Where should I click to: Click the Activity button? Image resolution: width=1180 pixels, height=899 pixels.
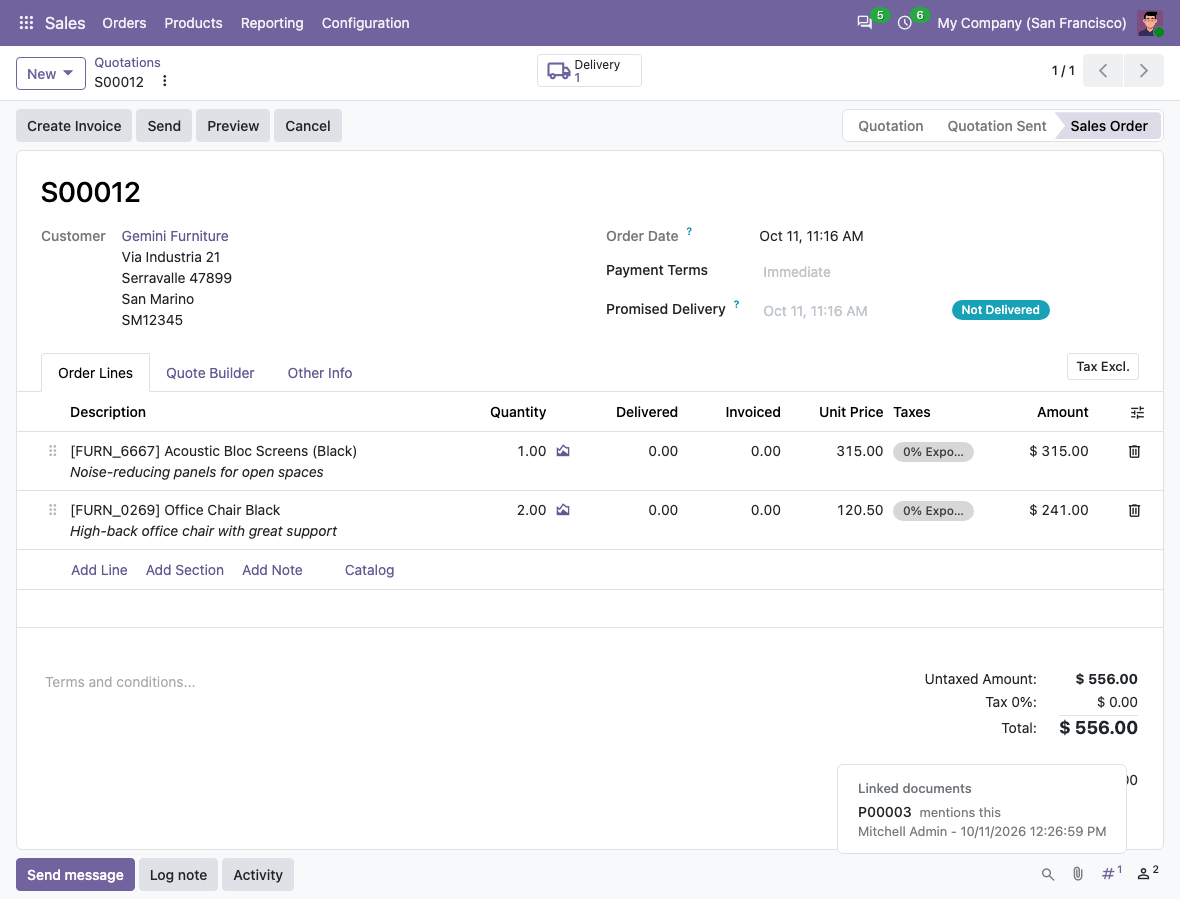(258, 874)
